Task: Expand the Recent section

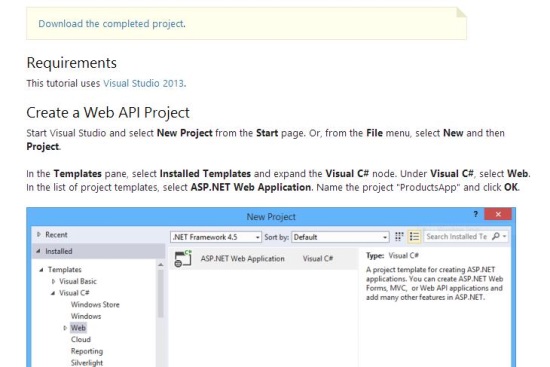Action: pos(39,234)
